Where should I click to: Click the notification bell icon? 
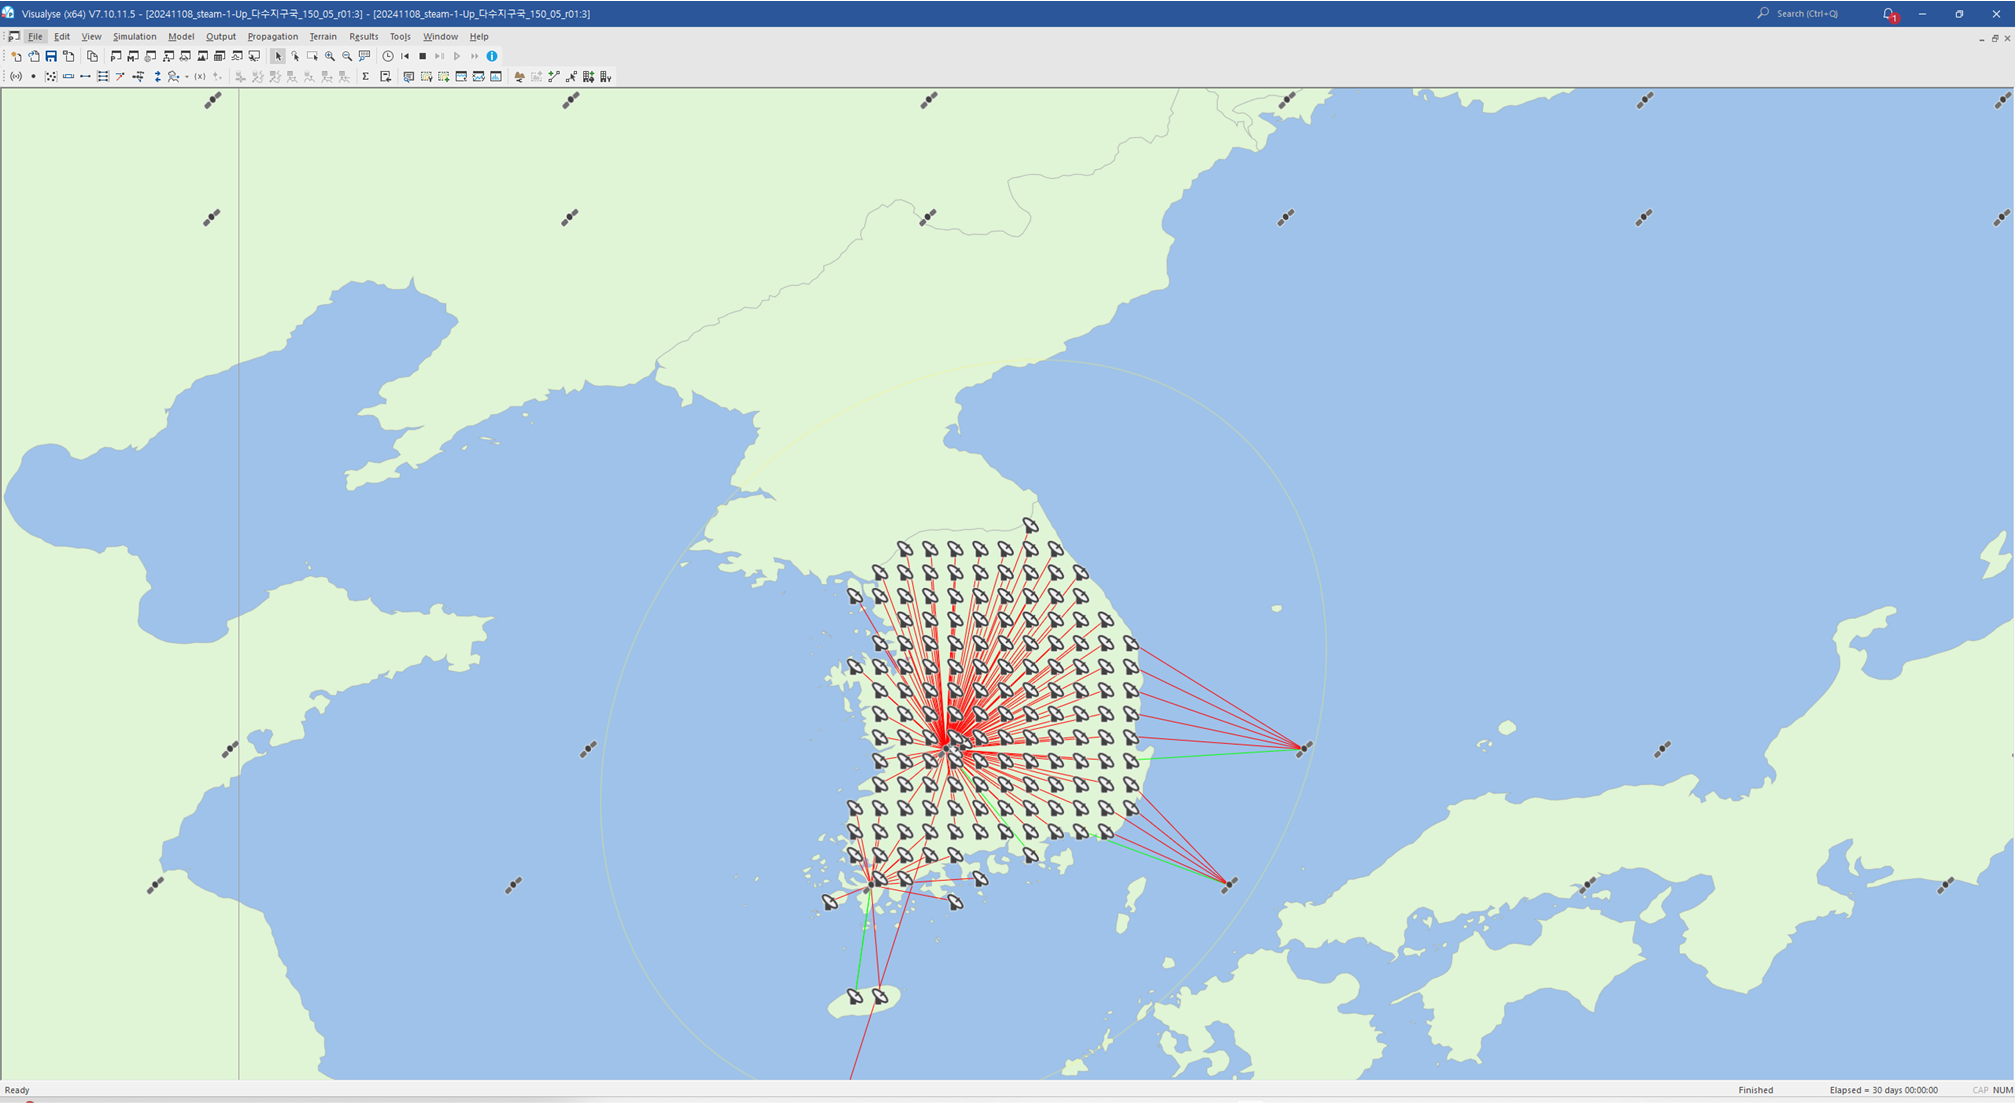coord(1888,14)
